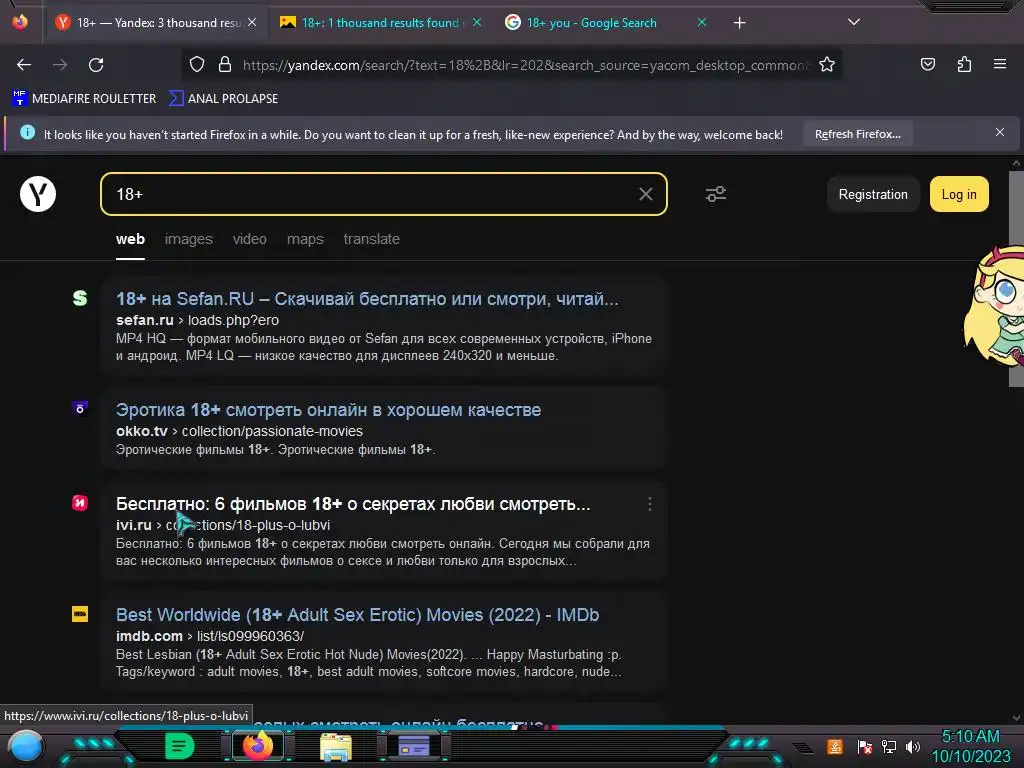This screenshot has width=1024, height=768.
Task: Open Action Center flag tray icon
Action: click(x=865, y=746)
